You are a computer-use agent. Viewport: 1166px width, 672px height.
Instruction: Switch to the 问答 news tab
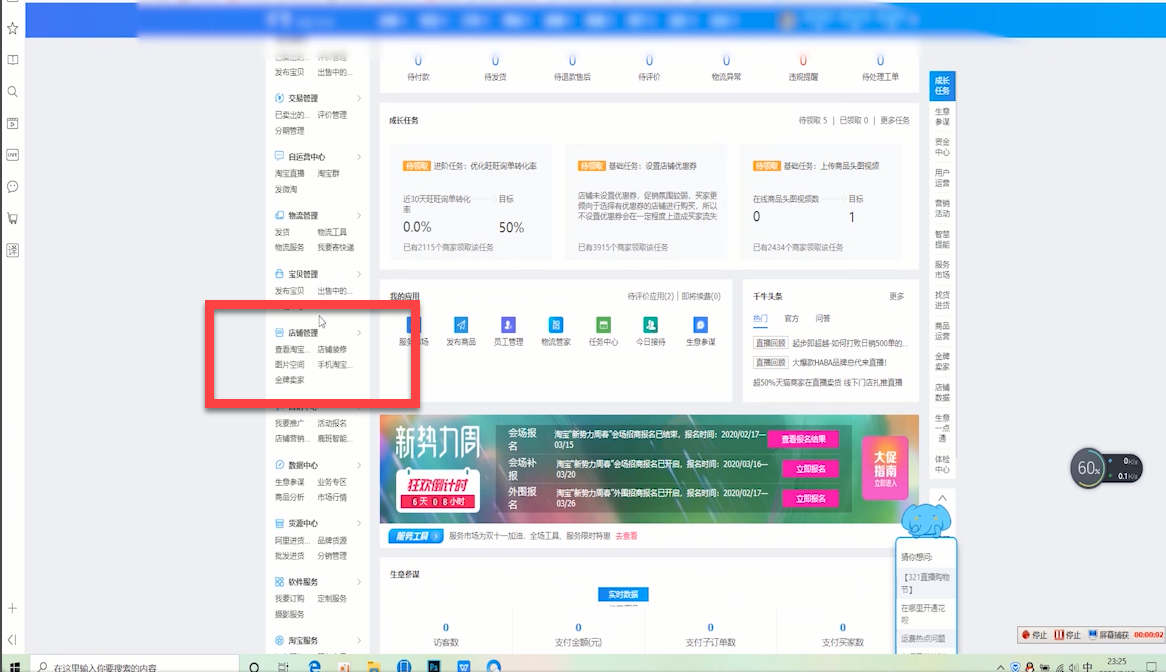tap(823, 318)
